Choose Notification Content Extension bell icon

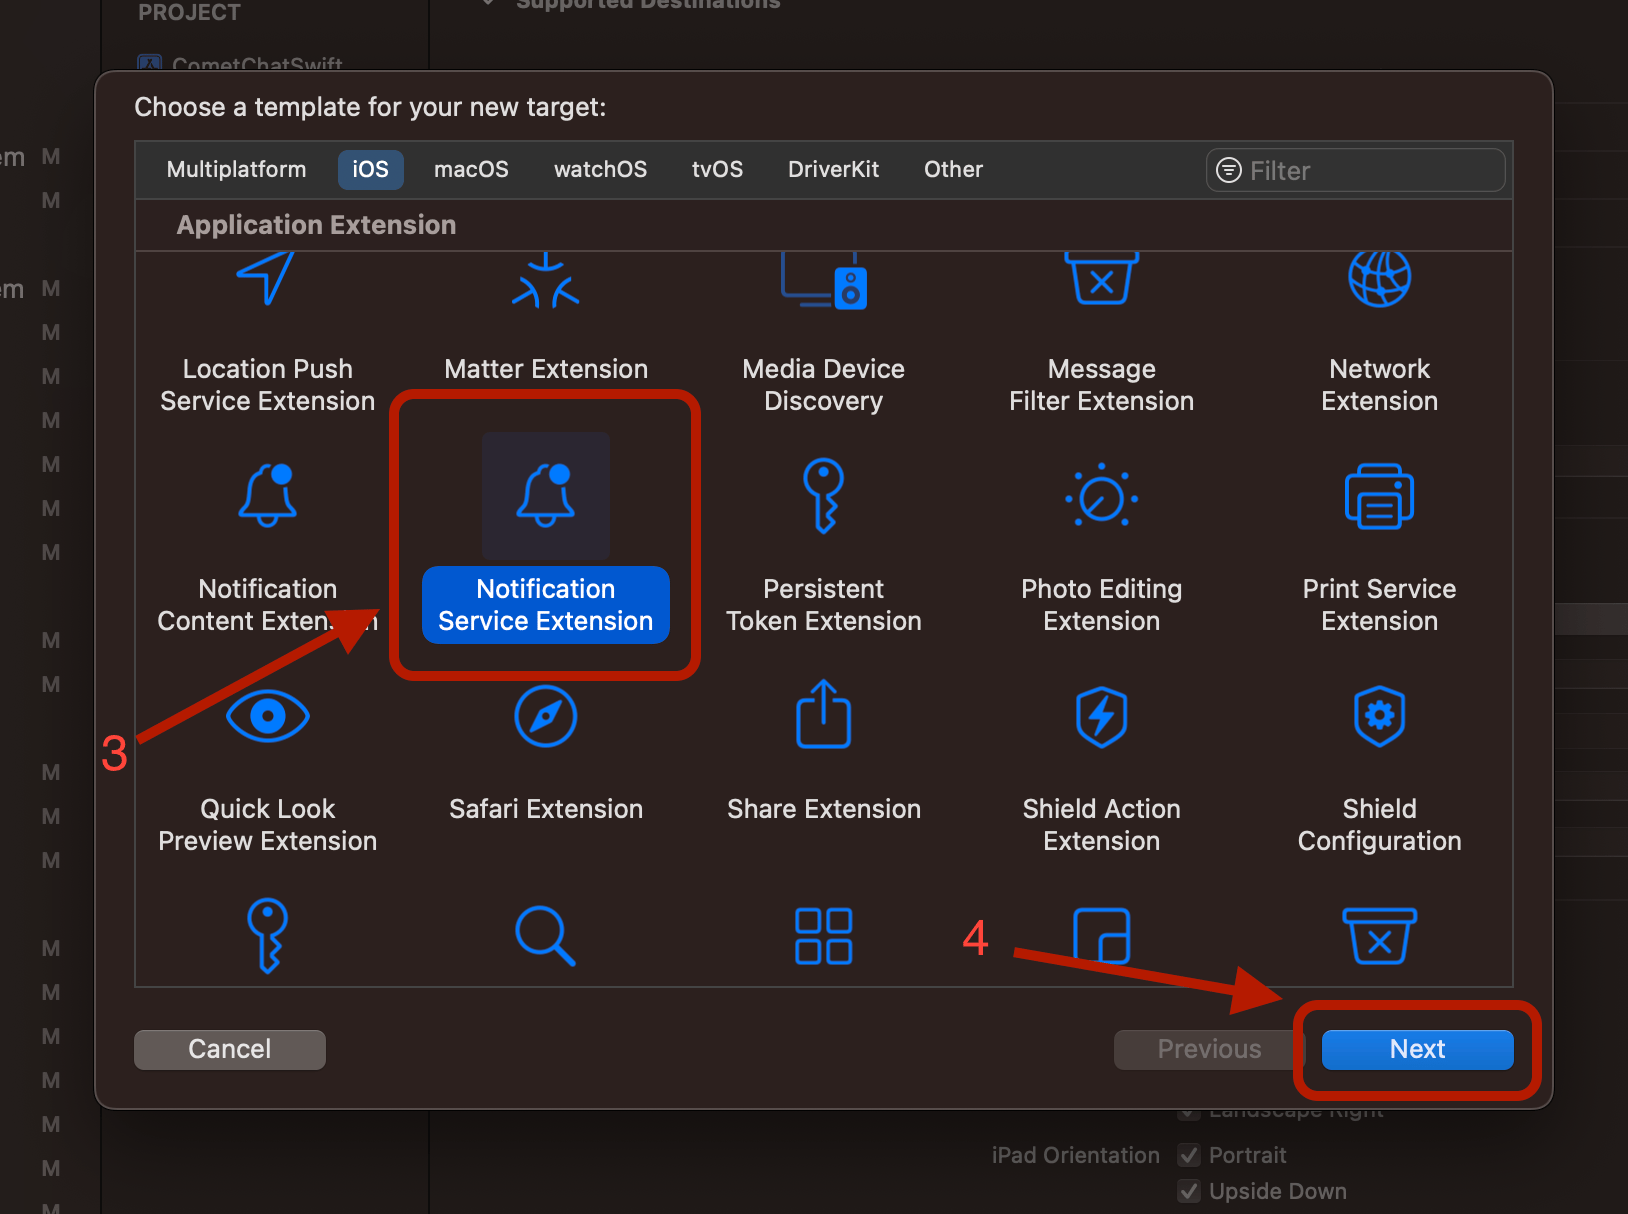268,495
